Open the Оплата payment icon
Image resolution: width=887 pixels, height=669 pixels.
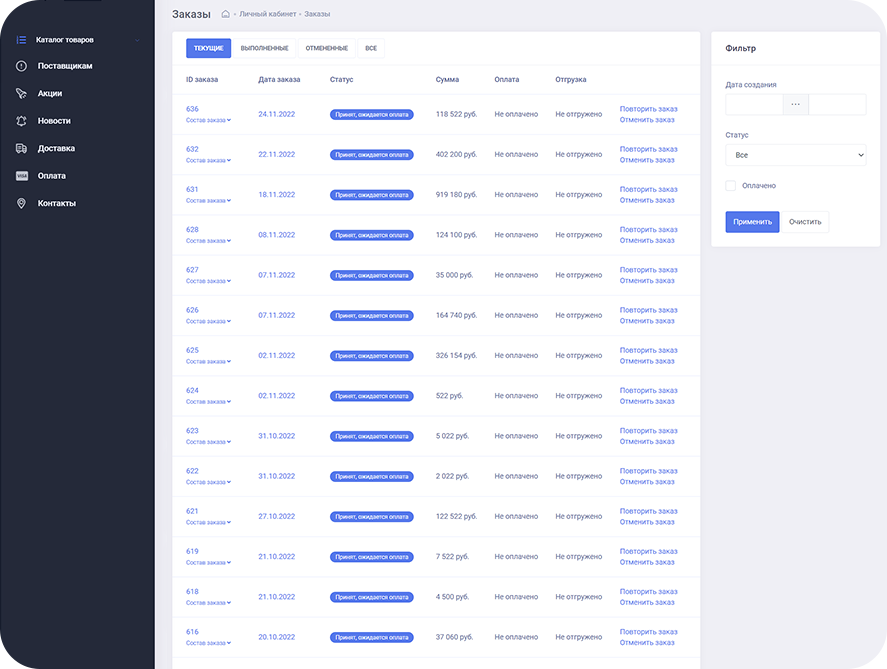(x=21, y=175)
